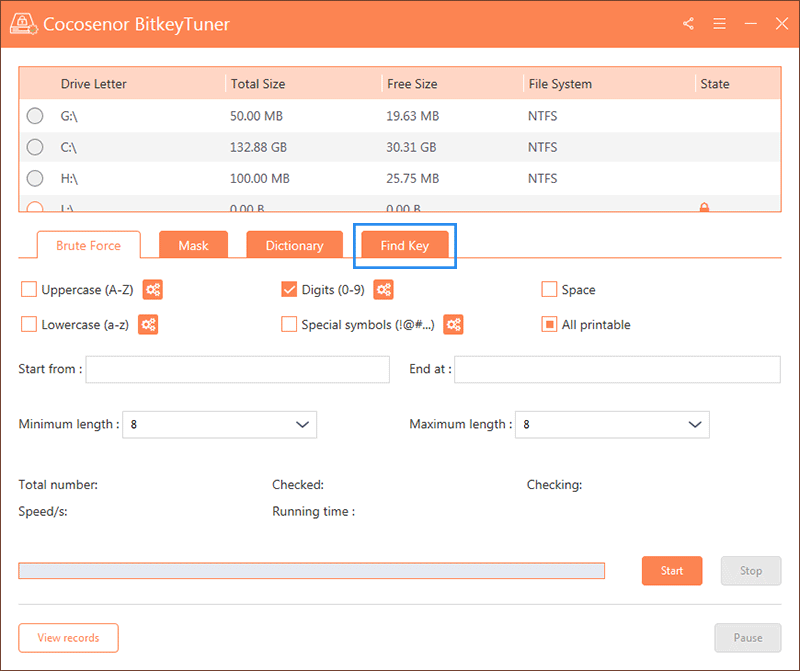Switch to the Mask tab

(193, 245)
